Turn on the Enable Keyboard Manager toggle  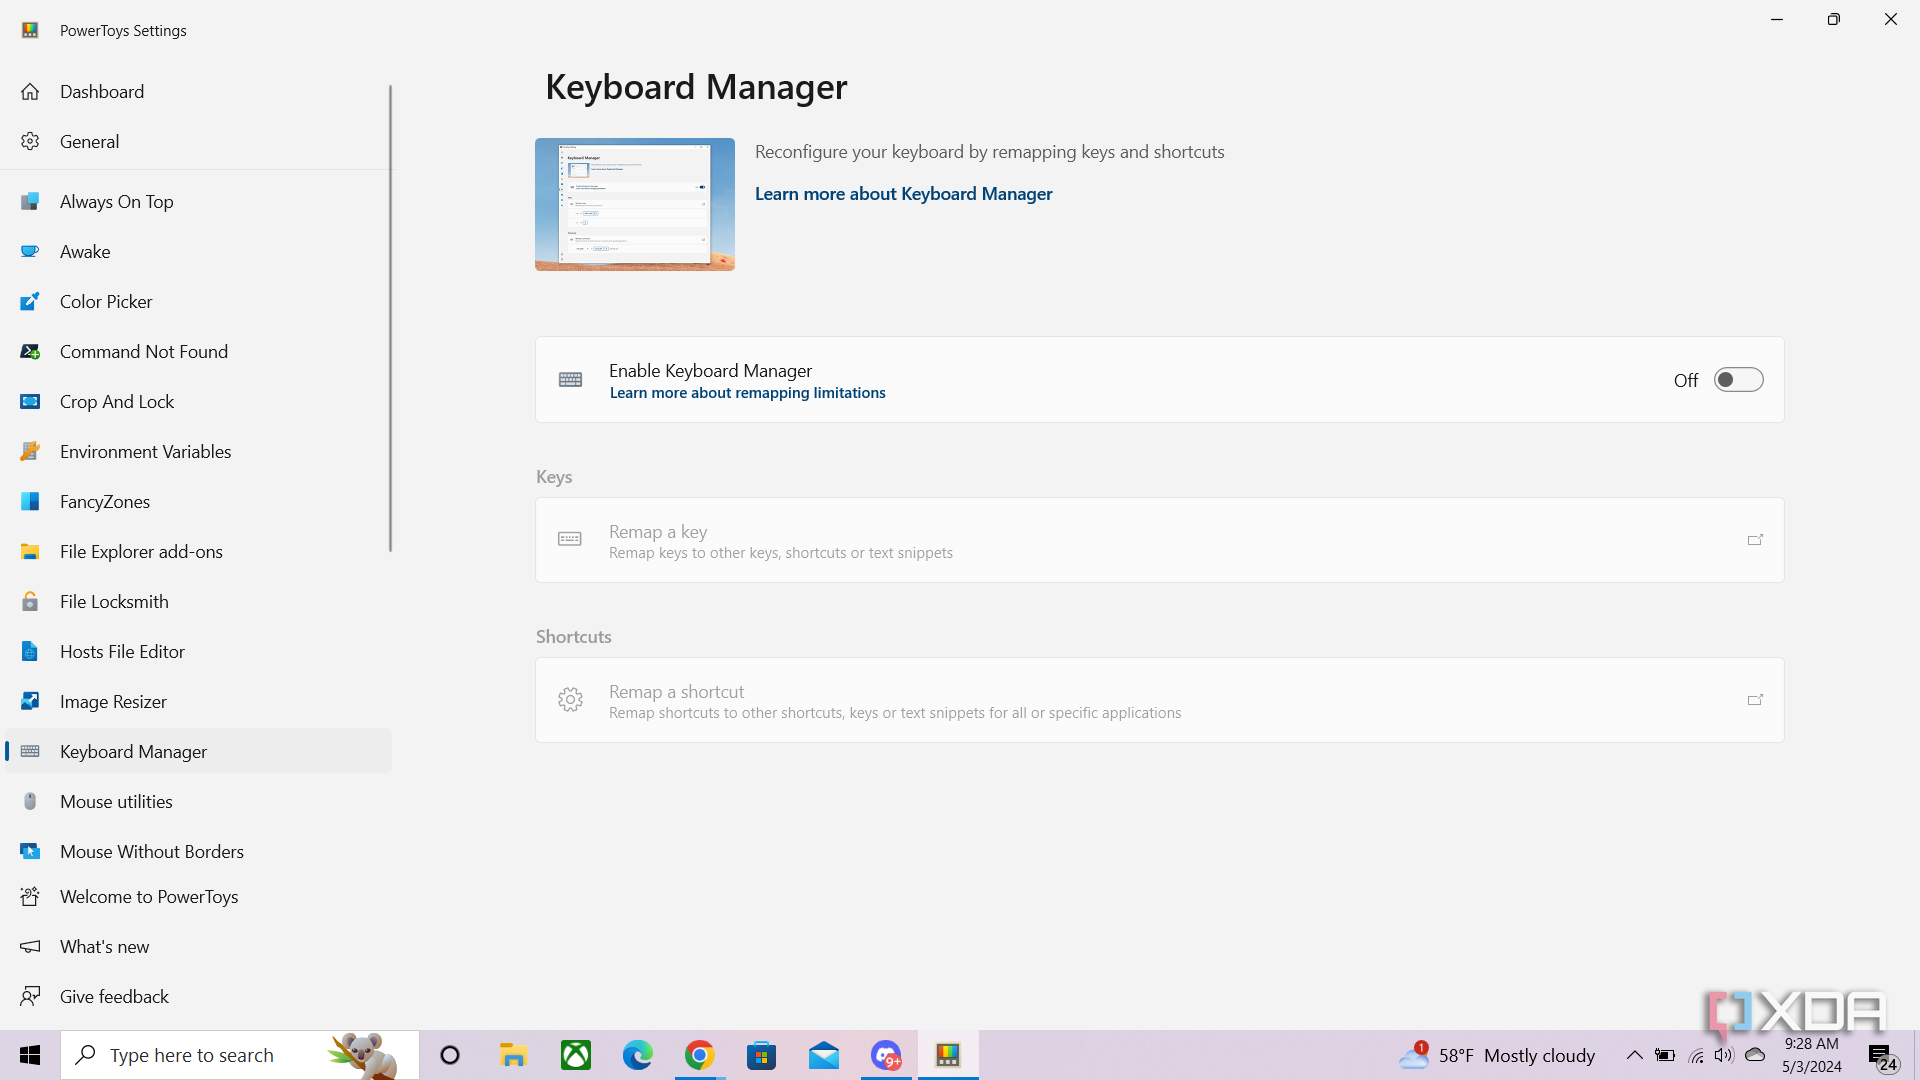point(1738,380)
